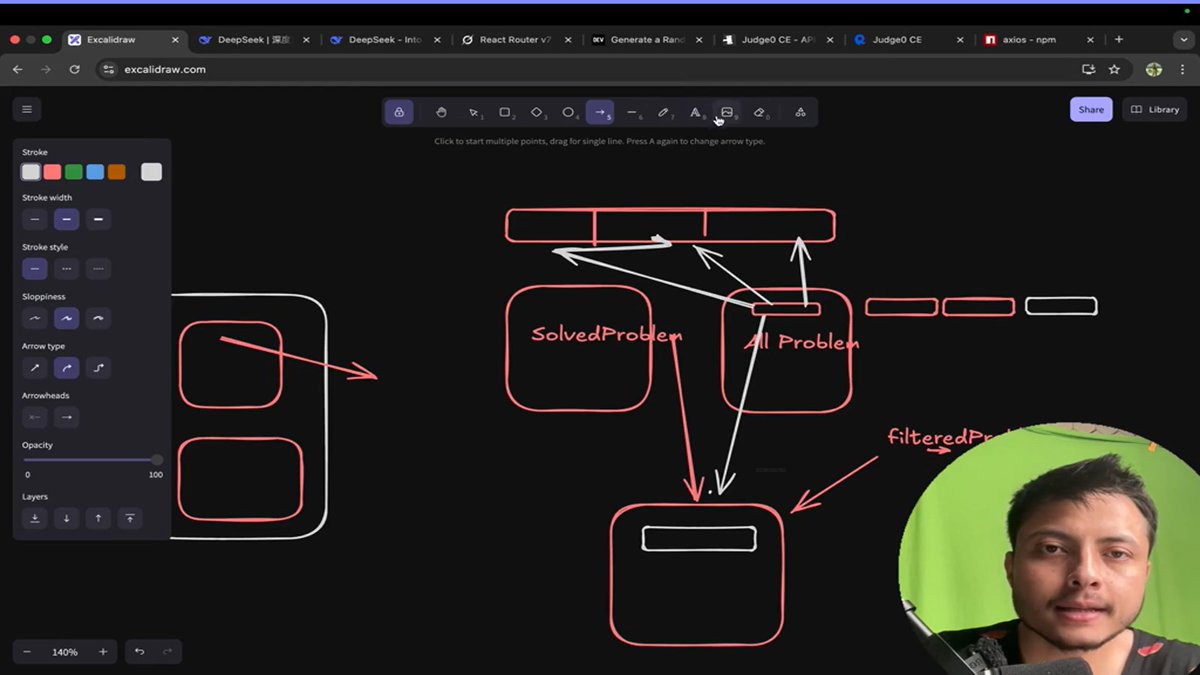
Task: Select the Rectangle tool
Action: 505,112
